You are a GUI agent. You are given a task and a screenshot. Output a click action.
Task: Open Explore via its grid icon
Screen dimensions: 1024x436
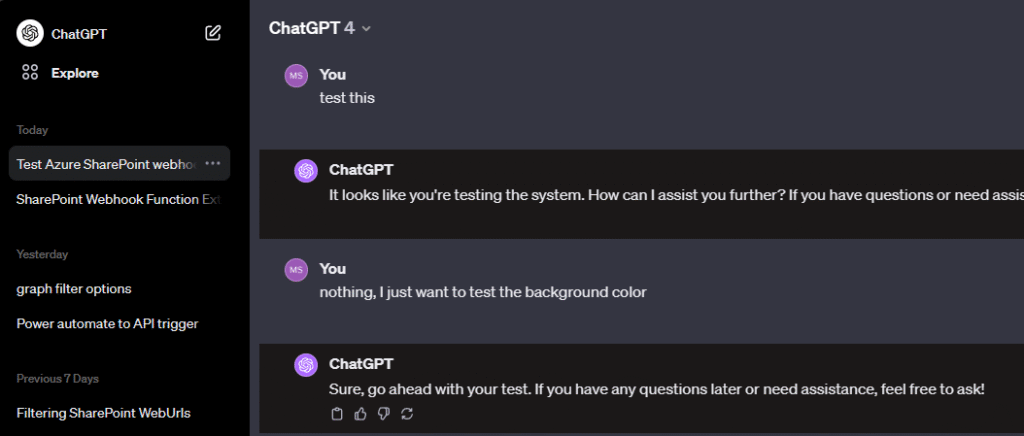point(30,73)
